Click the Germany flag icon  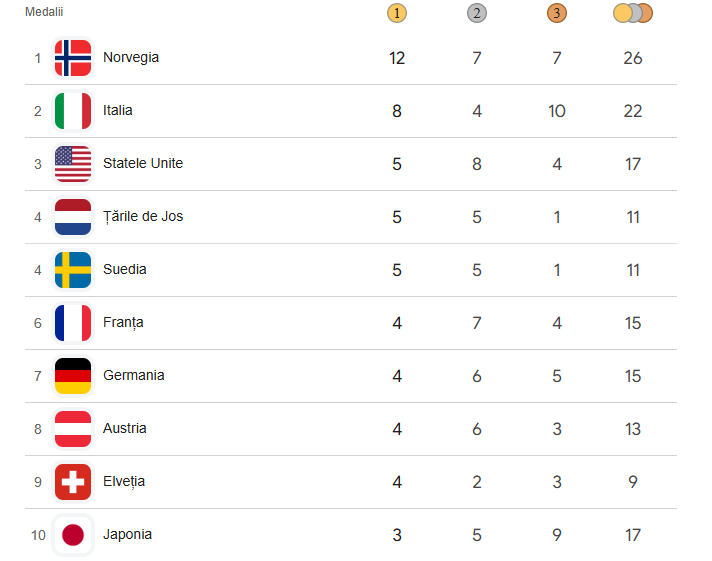pos(73,376)
